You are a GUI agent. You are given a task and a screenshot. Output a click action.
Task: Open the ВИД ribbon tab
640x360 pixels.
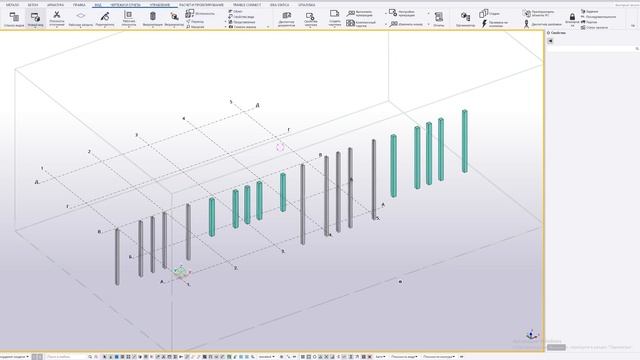click(x=98, y=5)
